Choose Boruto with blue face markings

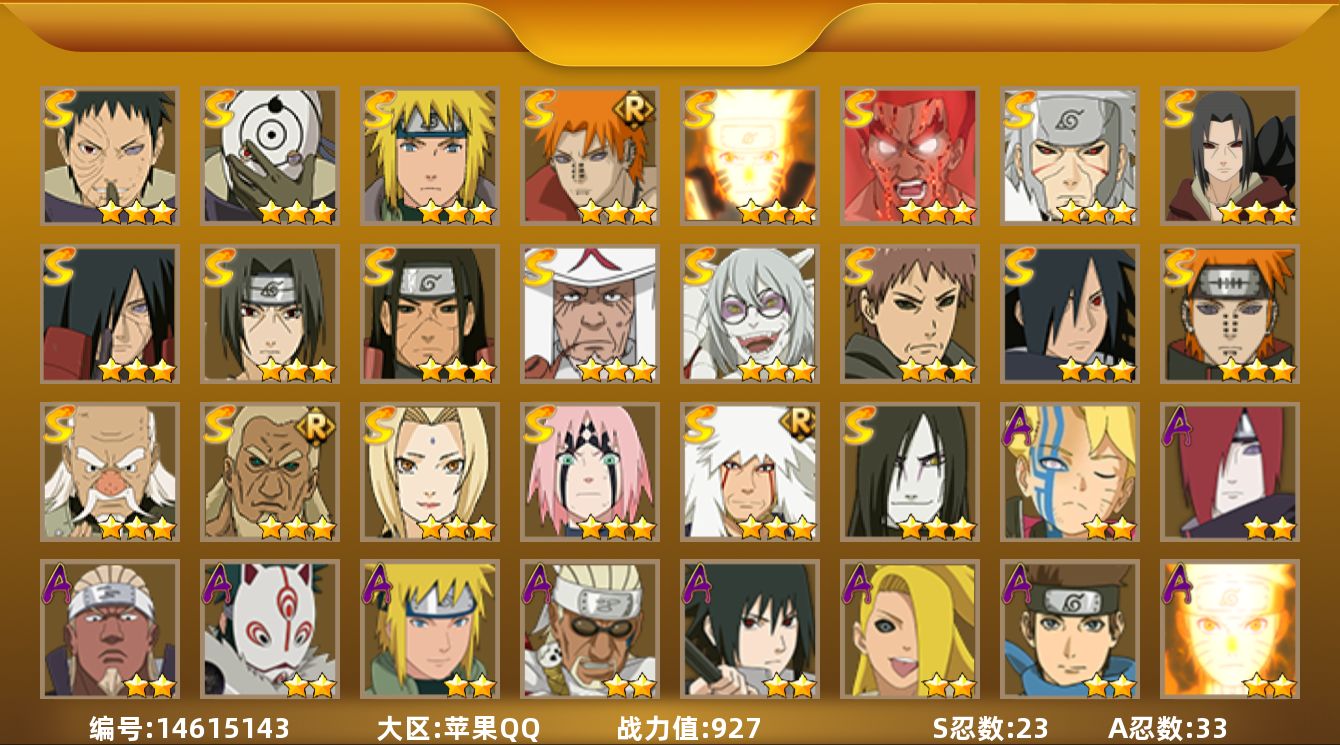[x=1070, y=471]
